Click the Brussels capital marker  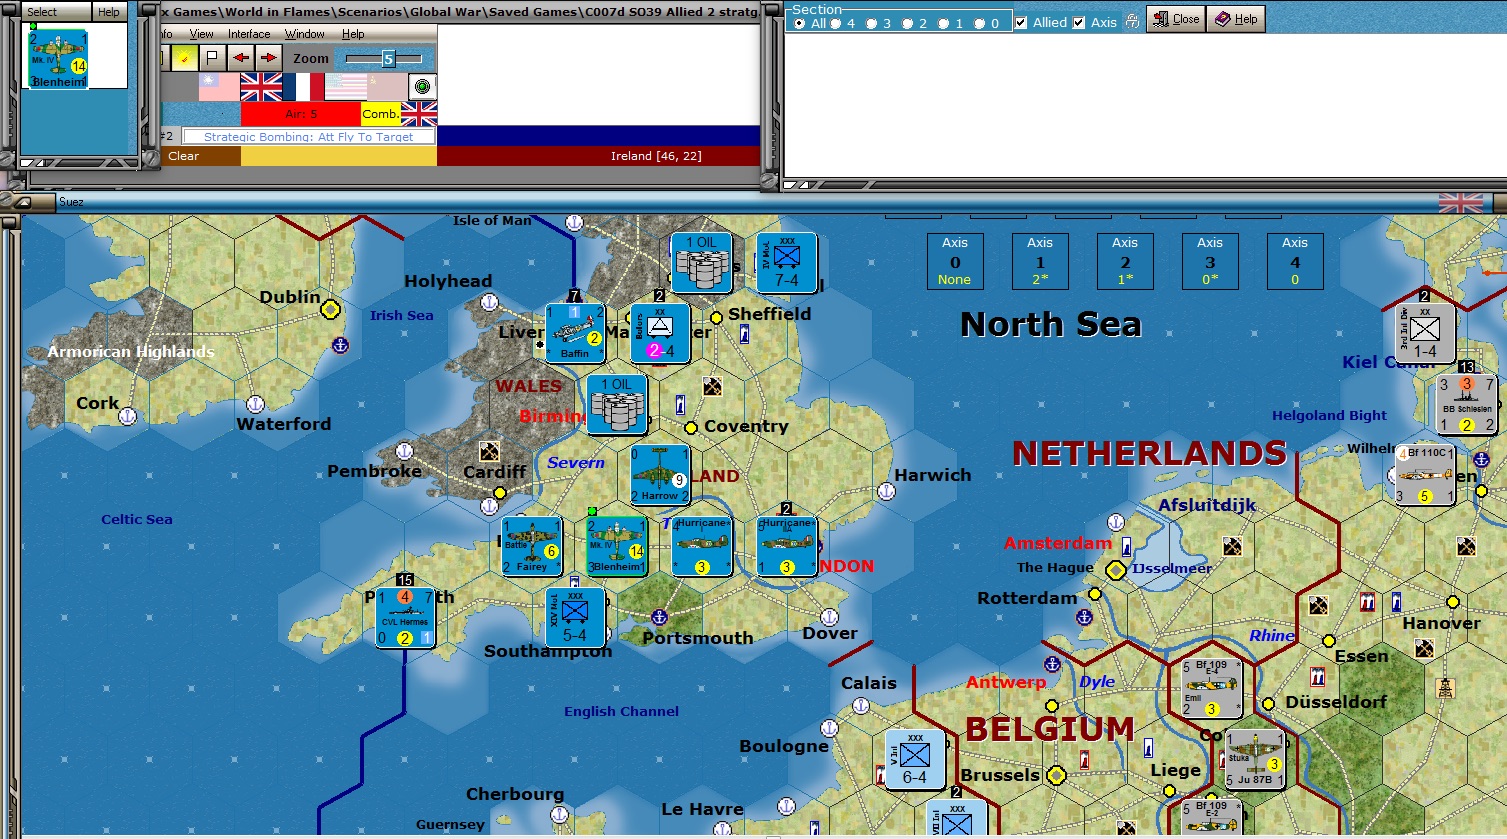[x=1056, y=775]
